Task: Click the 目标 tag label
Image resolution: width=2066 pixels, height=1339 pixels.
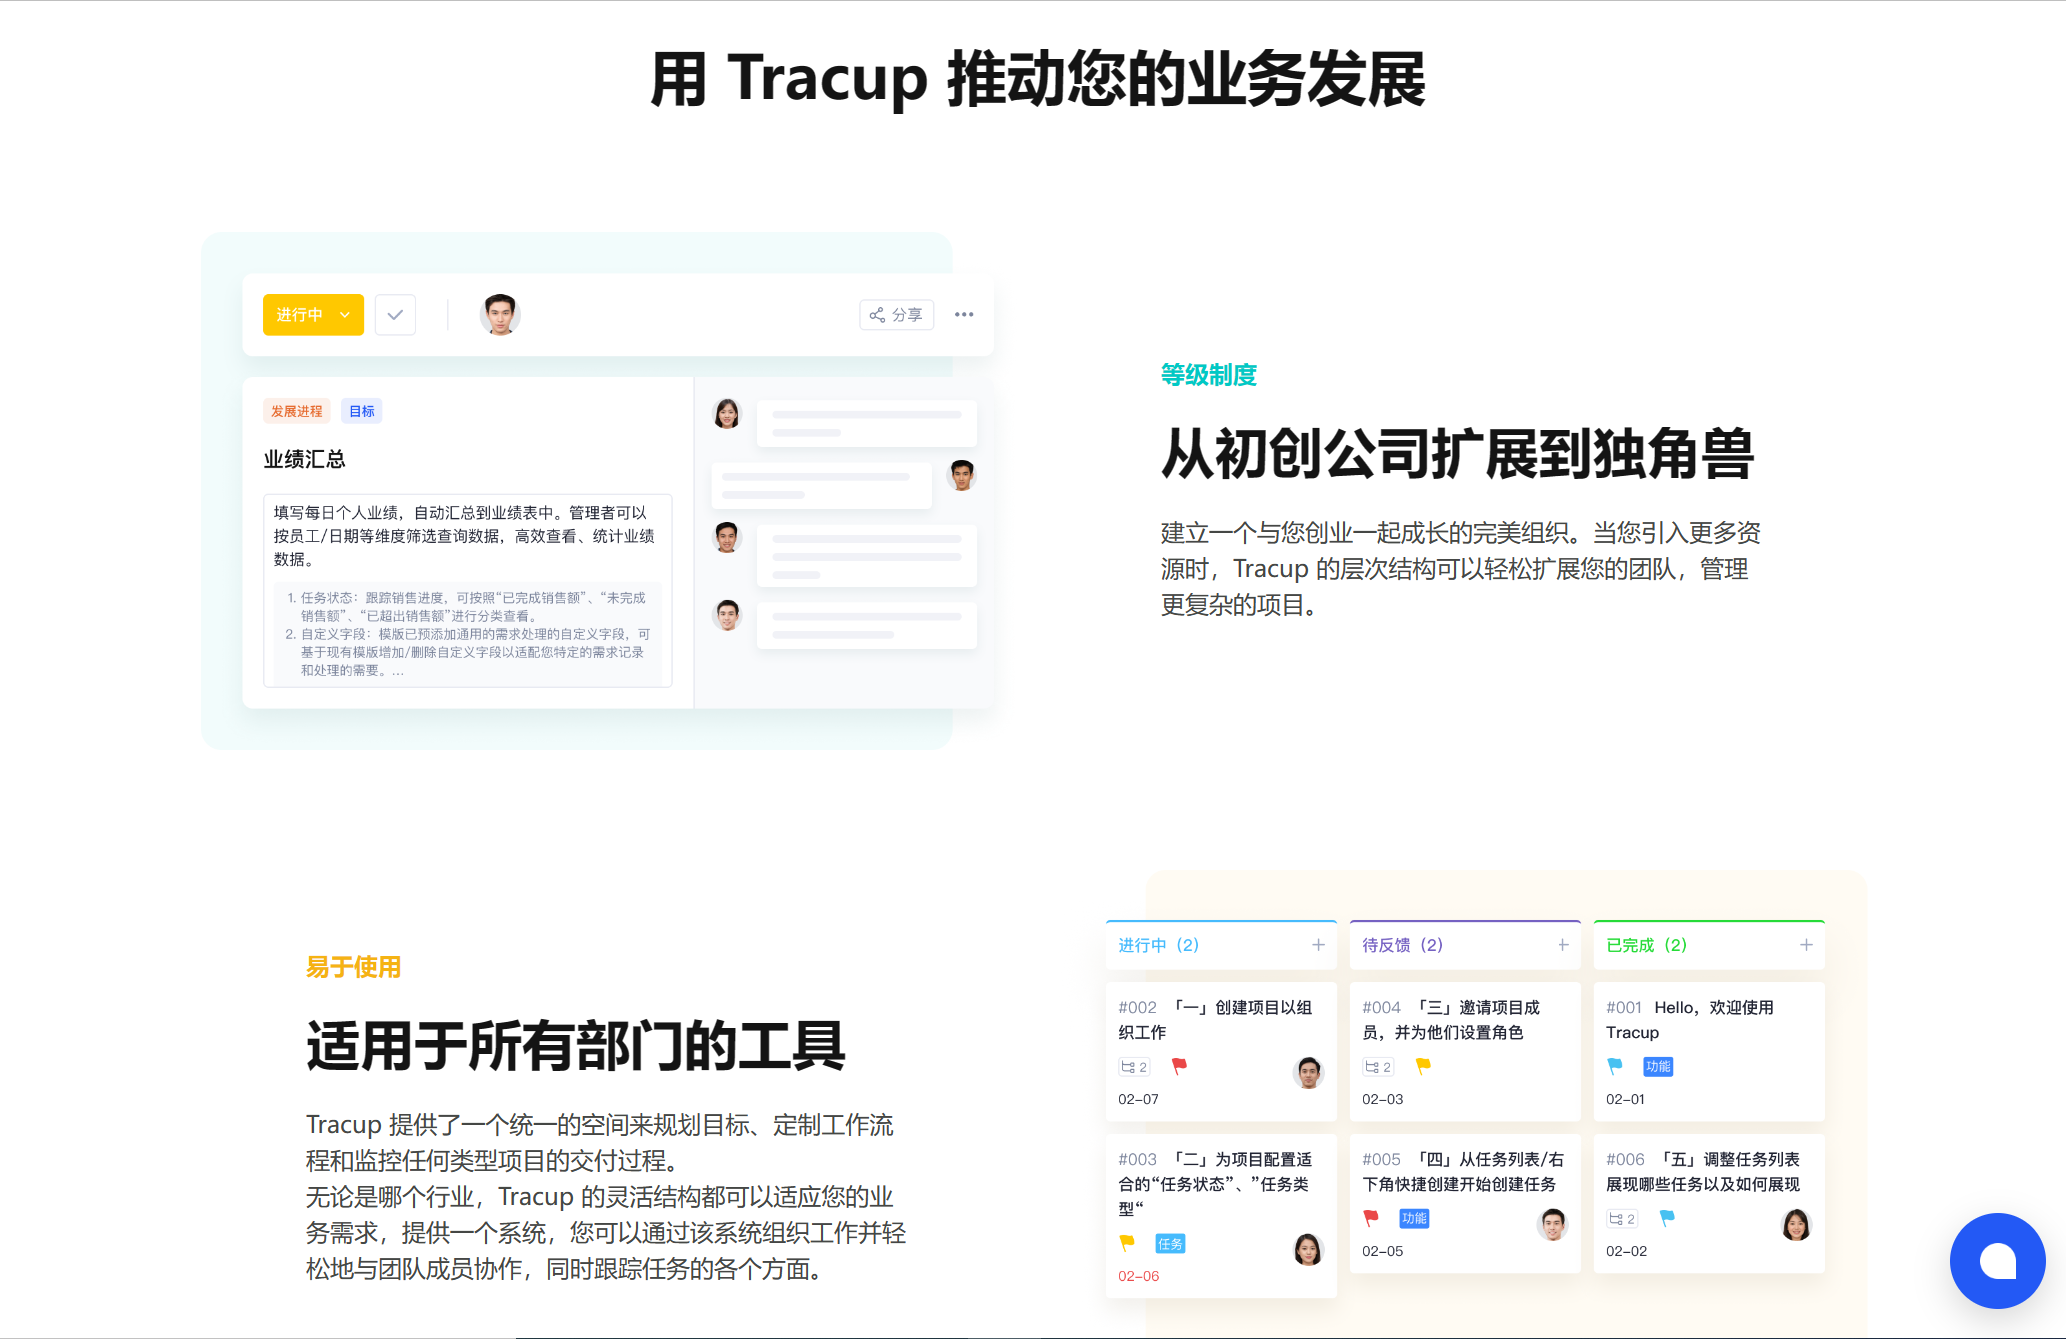Action: tap(362, 411)
